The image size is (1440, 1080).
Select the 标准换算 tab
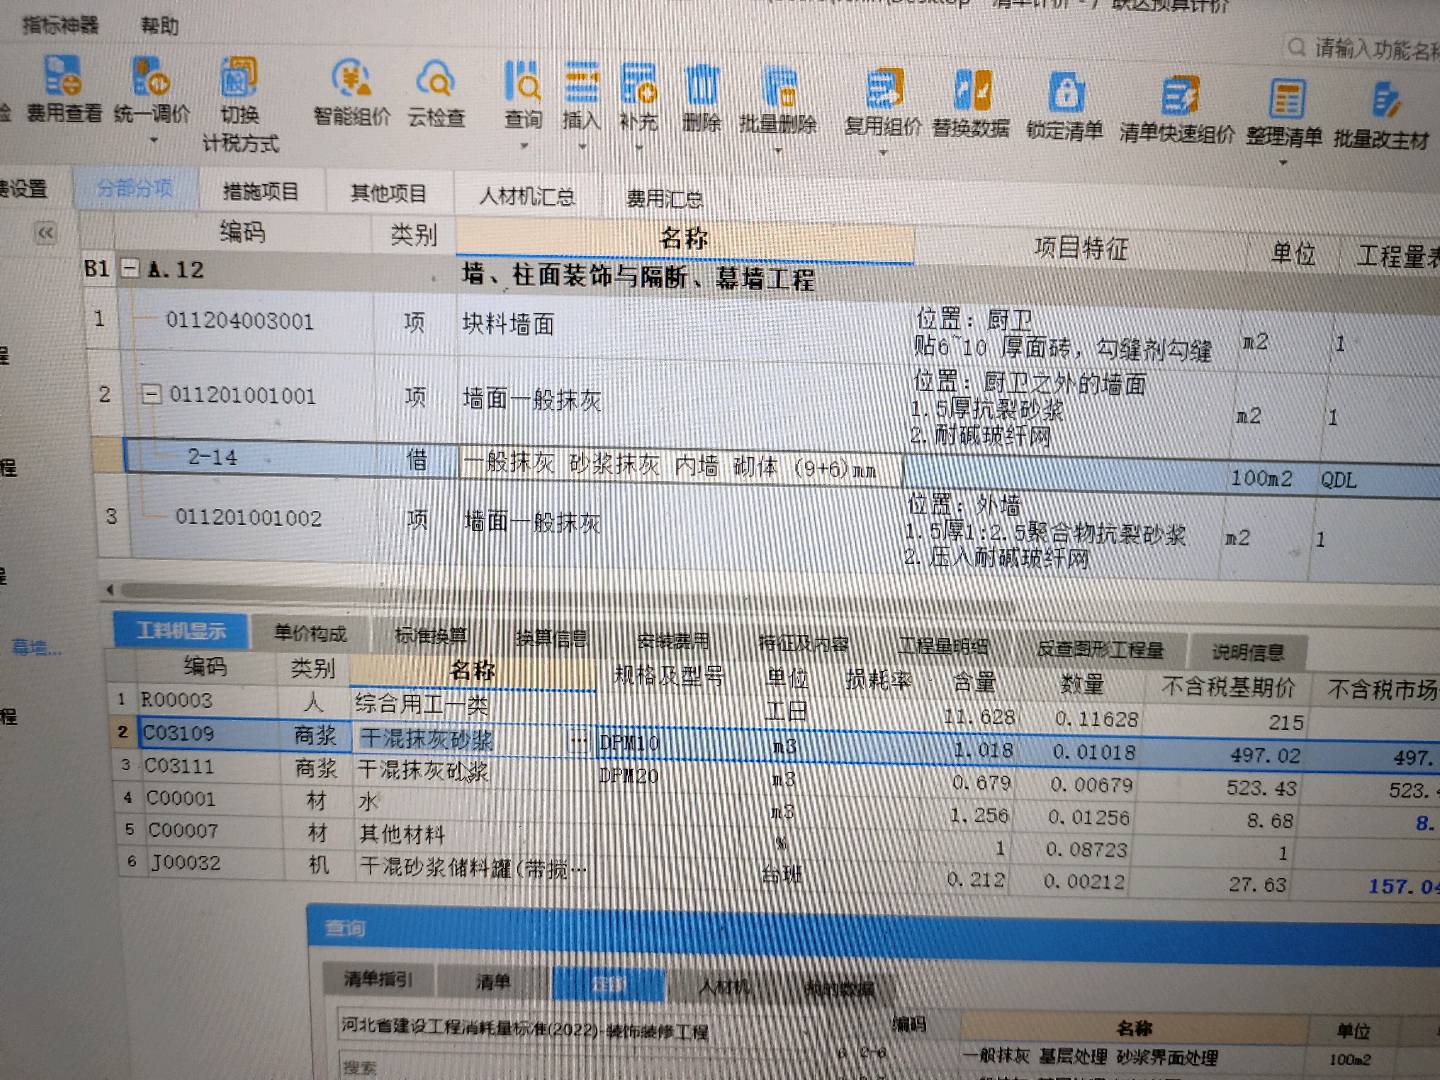pyautogui.click(x=431, y=635)
